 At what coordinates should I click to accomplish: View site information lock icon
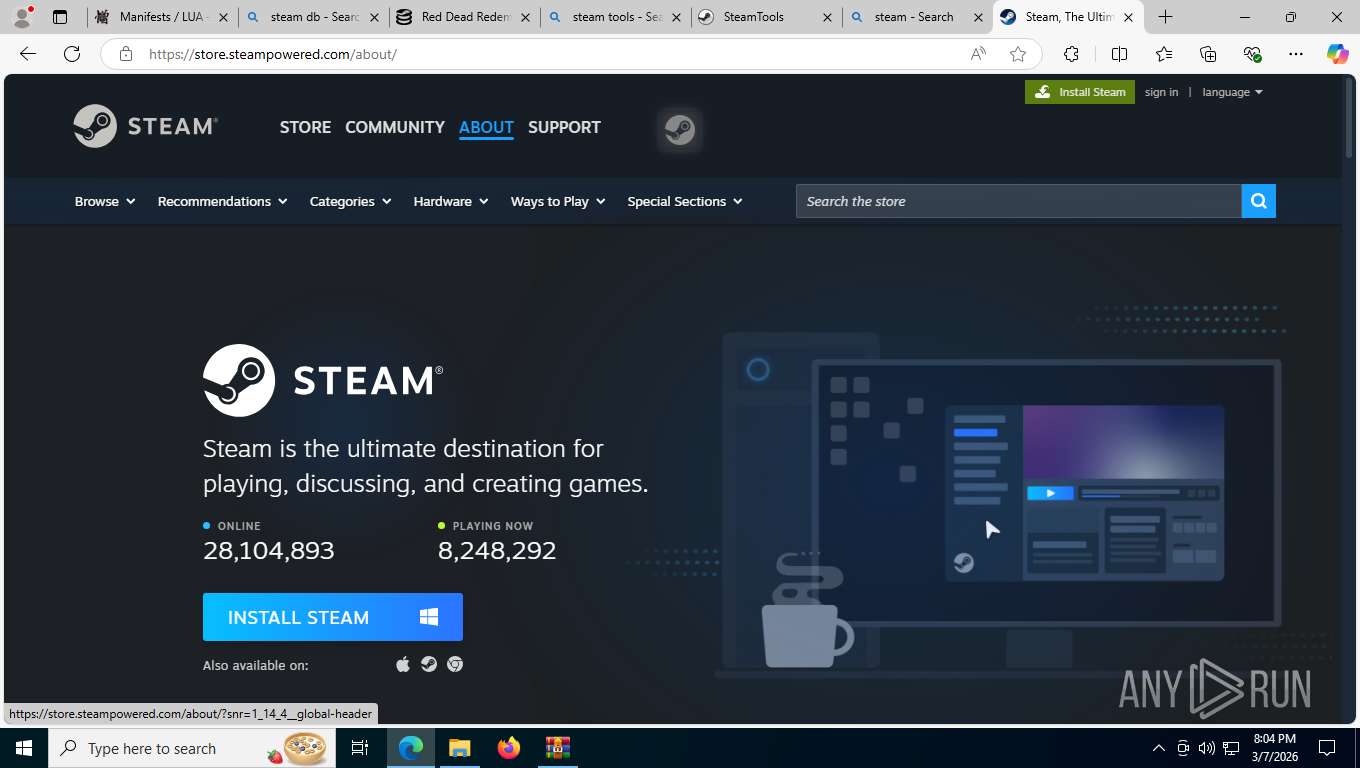(126, 54)
